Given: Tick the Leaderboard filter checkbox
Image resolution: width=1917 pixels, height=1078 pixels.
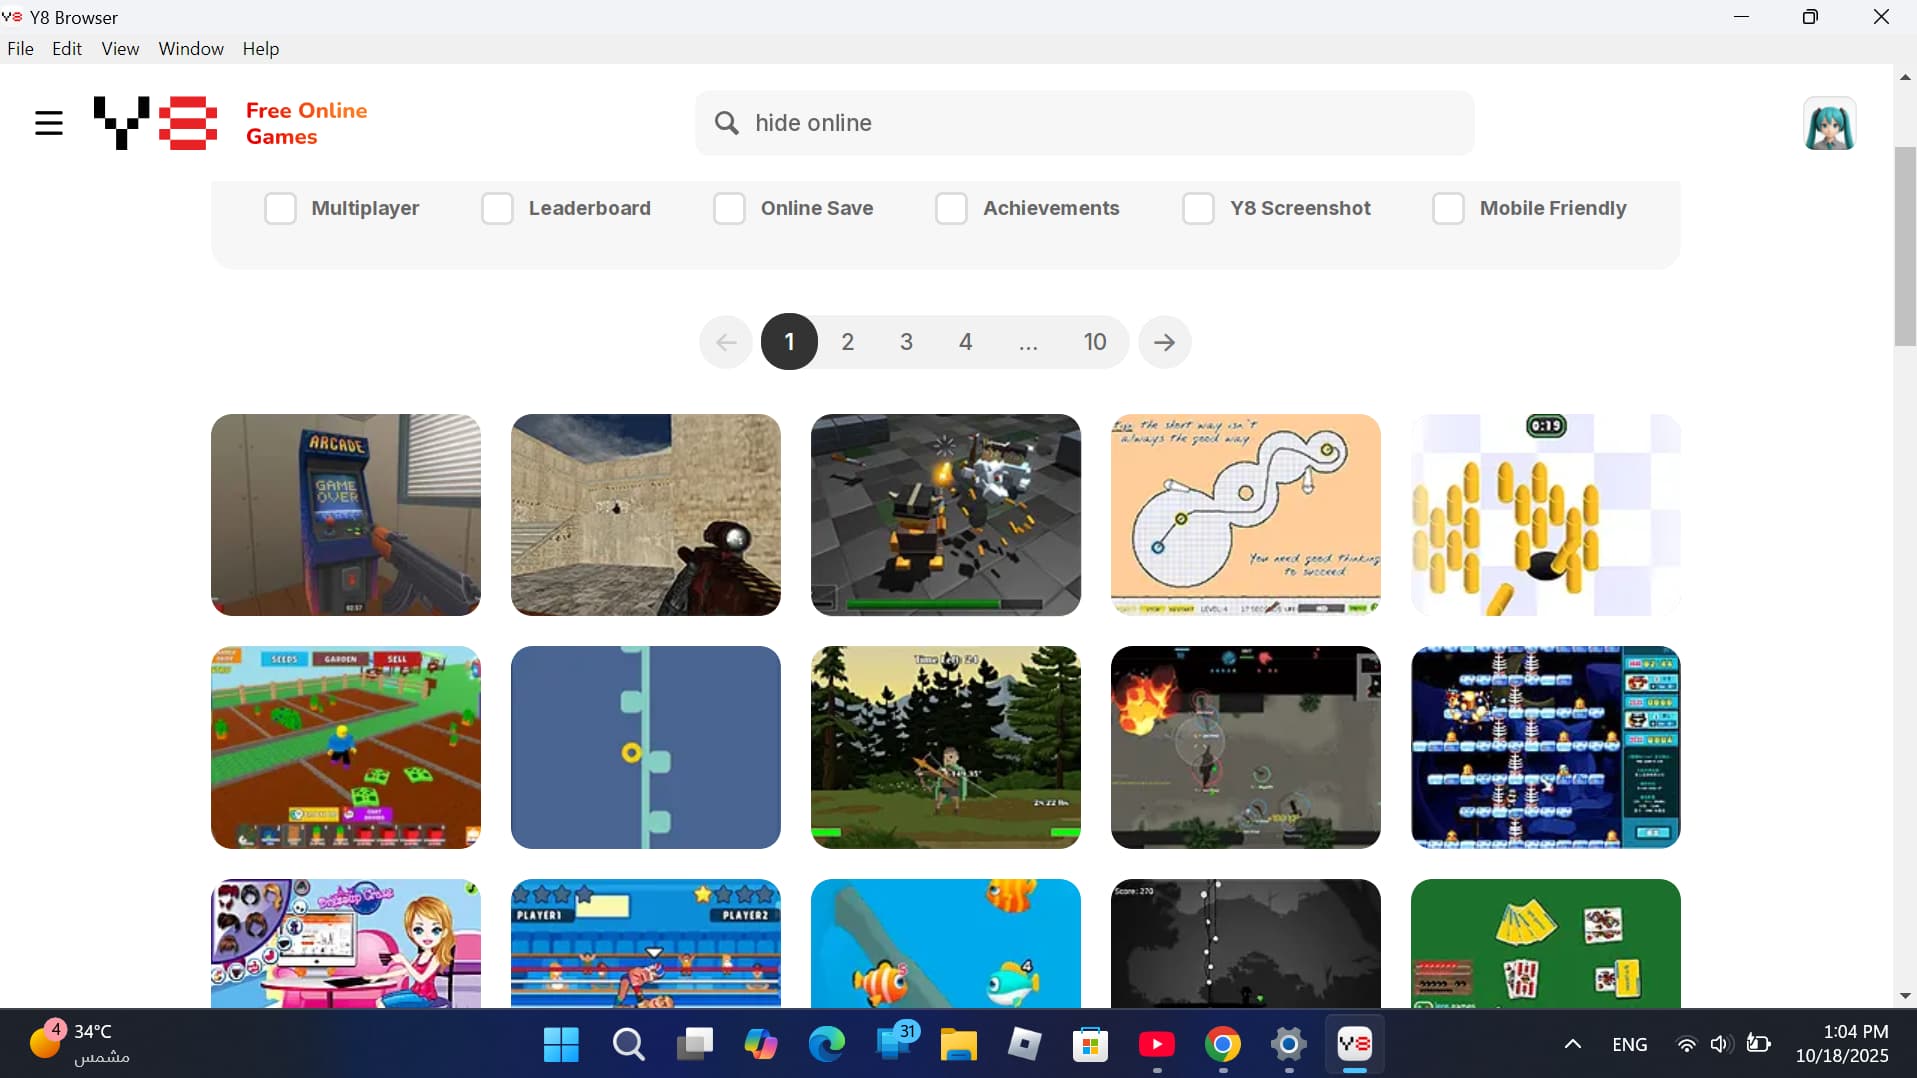Looking at the screenshot, I should 497,208.
